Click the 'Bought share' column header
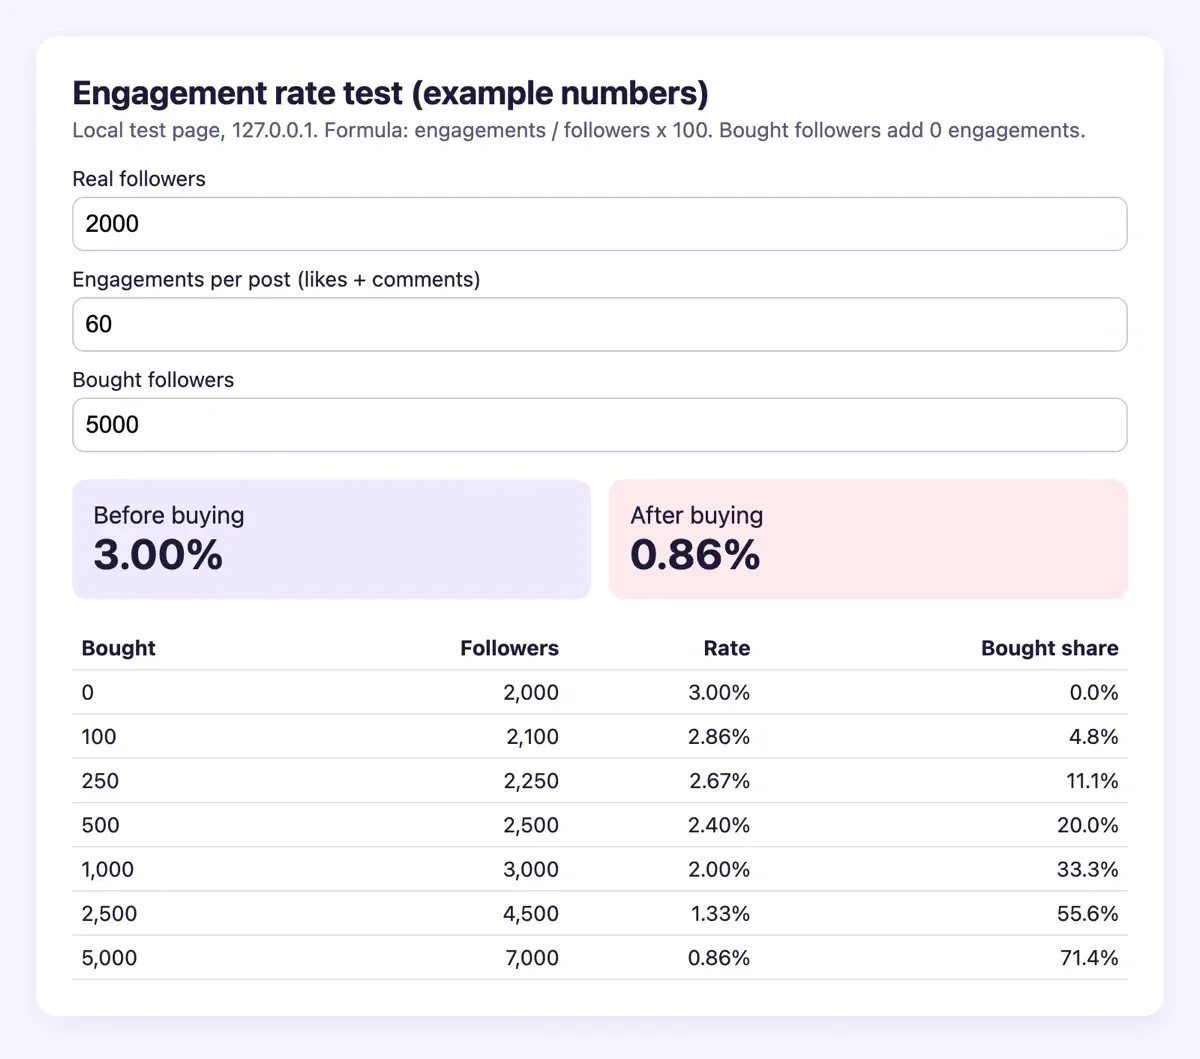This screenshot has width=1200, height=1059. point(1049,648)
